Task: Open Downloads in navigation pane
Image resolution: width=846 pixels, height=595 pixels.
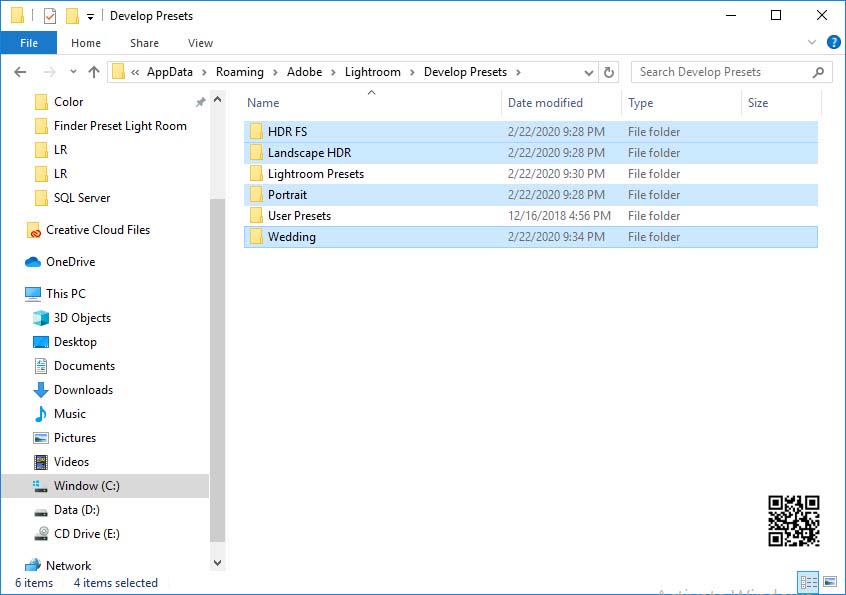Action: pos(83,389)
